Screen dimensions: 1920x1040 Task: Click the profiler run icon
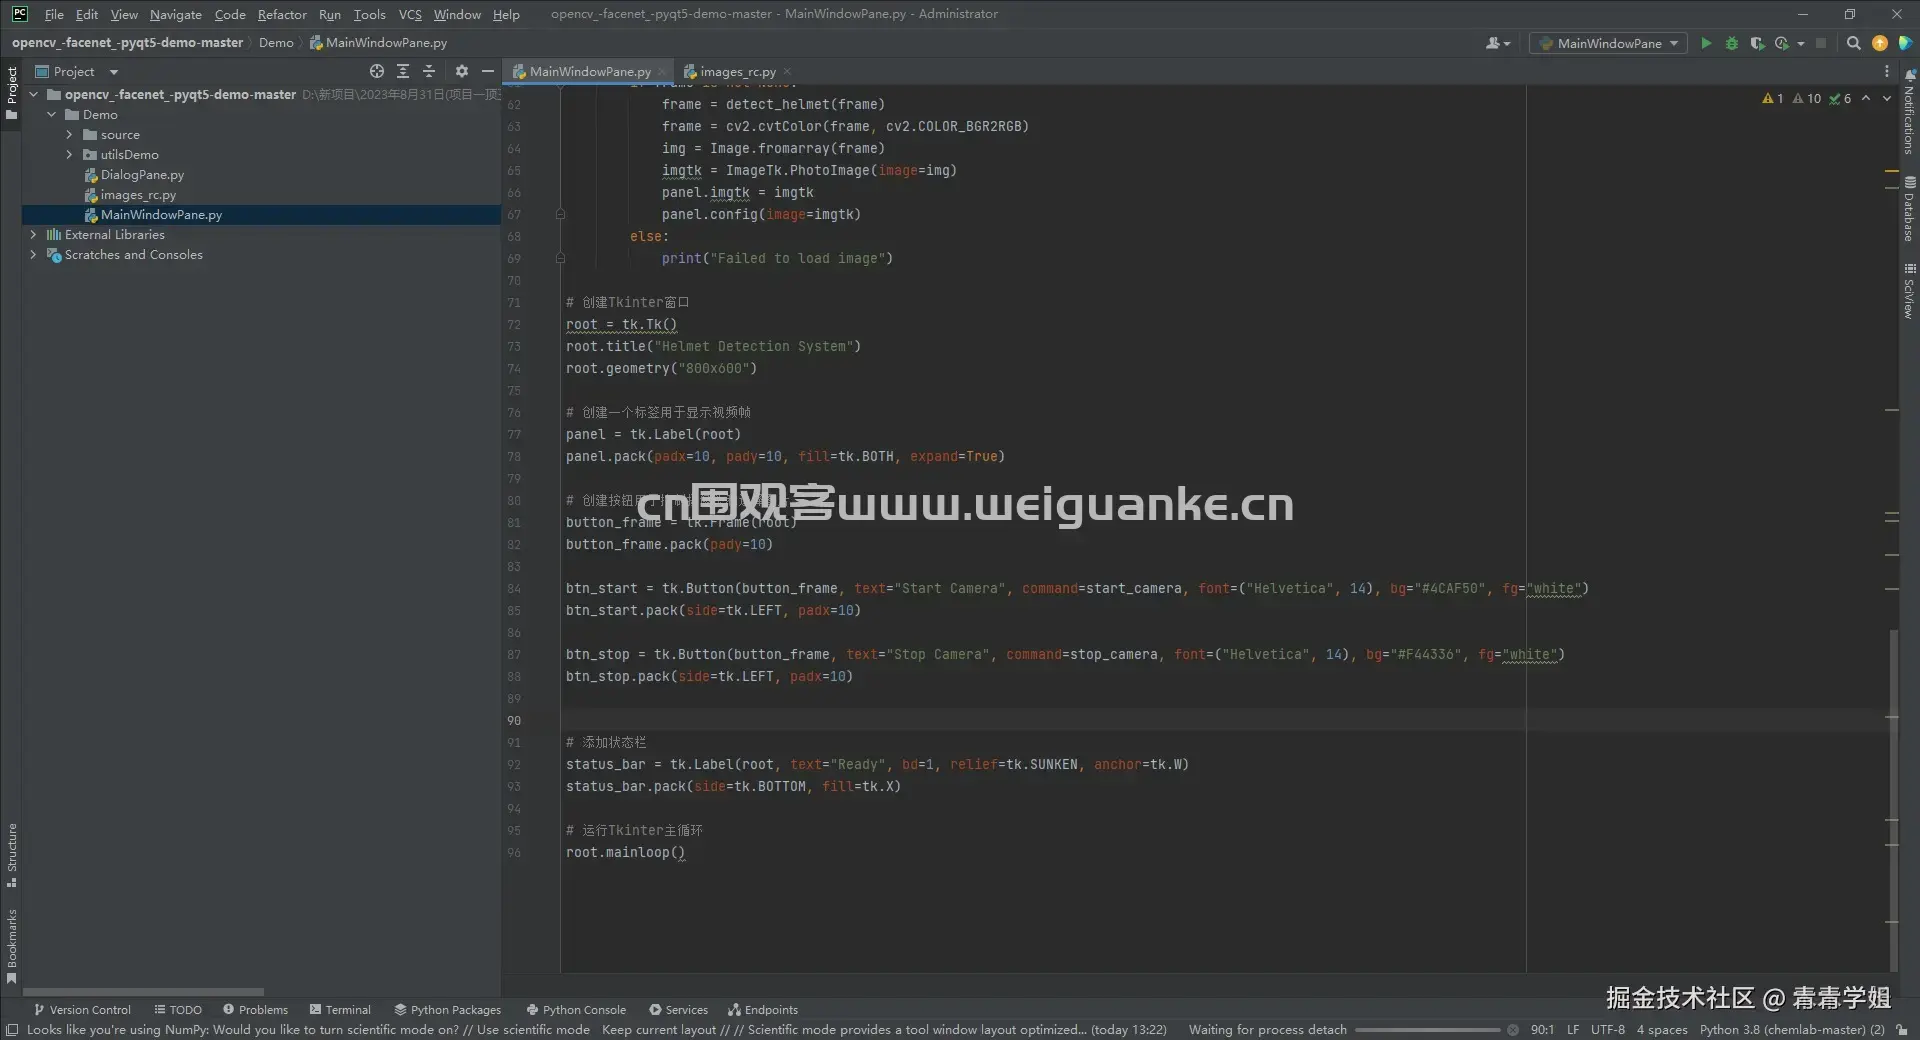pyautogui.click(x=1782, y=43)
